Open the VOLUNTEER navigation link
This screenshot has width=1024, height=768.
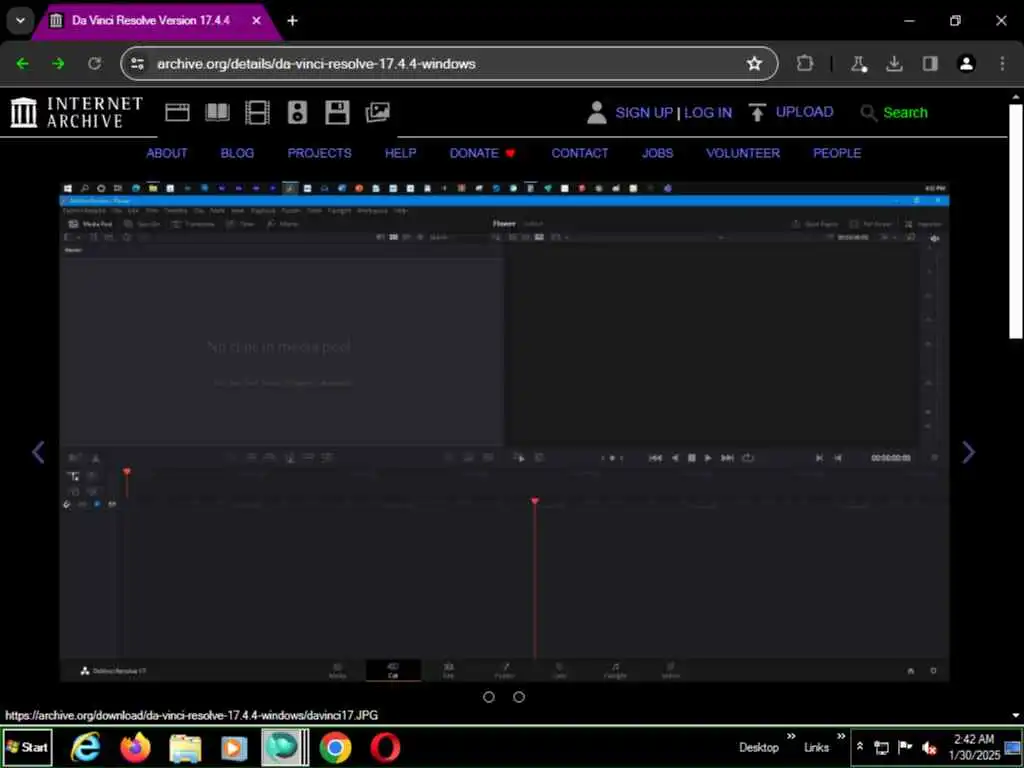point(743,153)
